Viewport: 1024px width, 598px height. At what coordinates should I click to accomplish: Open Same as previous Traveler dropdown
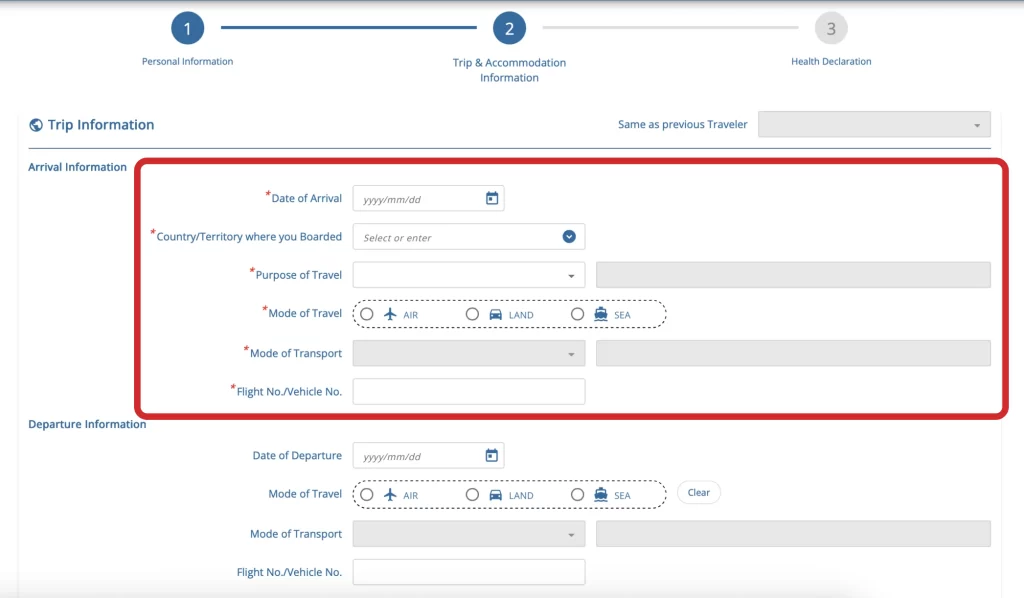pos(874,124)
